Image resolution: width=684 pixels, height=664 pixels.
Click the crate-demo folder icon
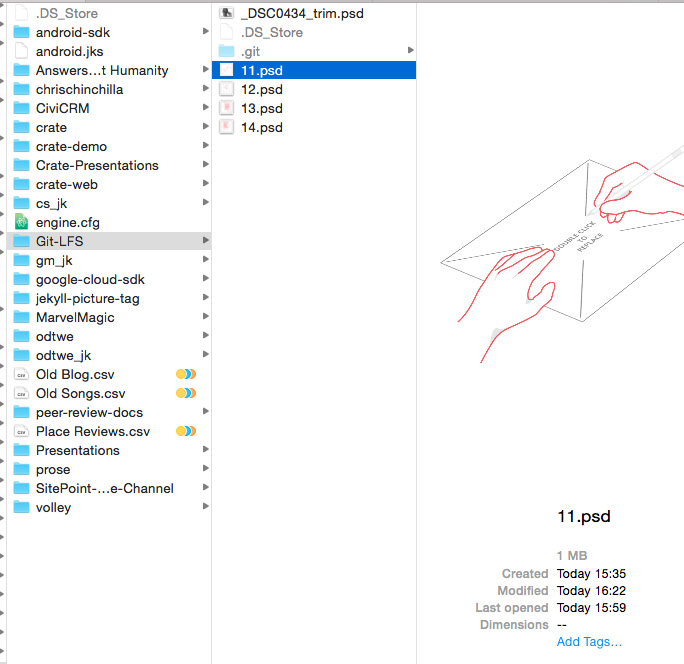21,146
